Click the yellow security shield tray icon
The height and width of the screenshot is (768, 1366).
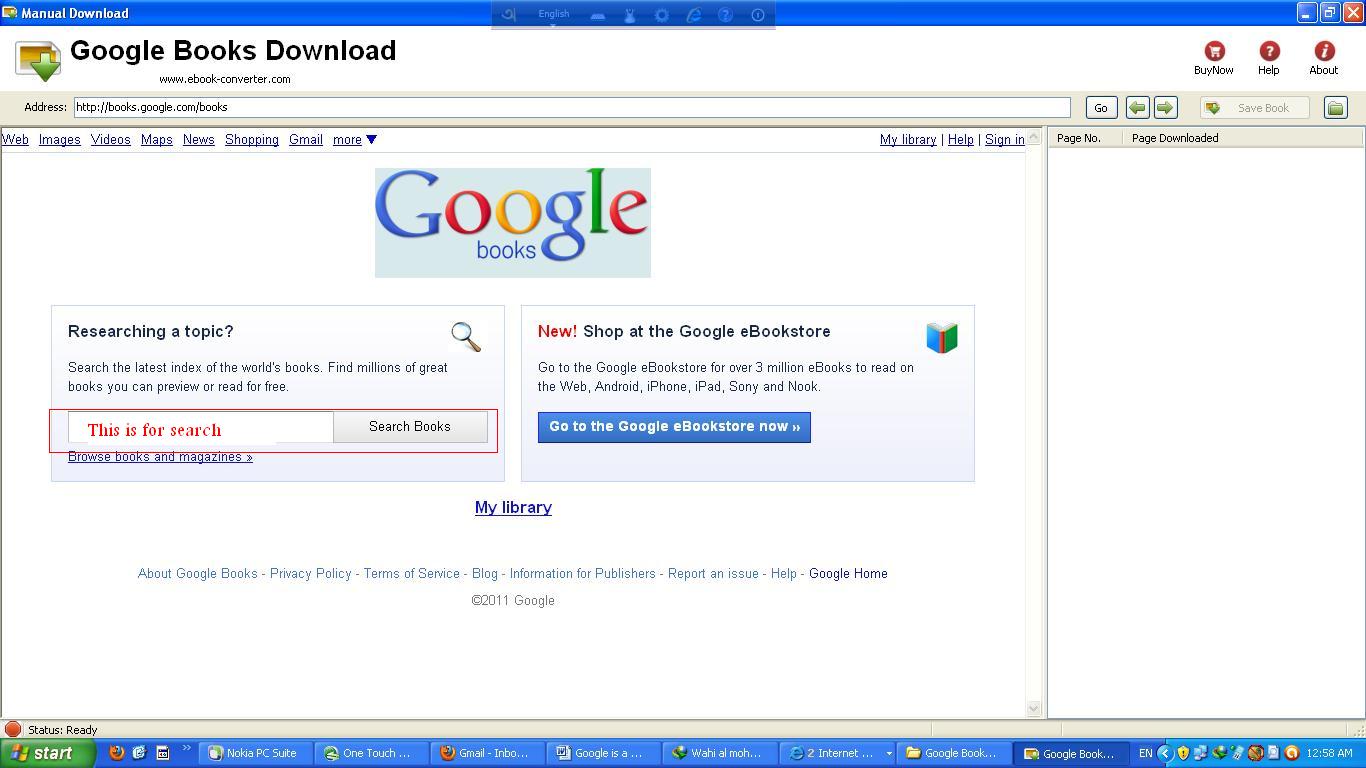pyautogui.click(x=1183, y=753)
